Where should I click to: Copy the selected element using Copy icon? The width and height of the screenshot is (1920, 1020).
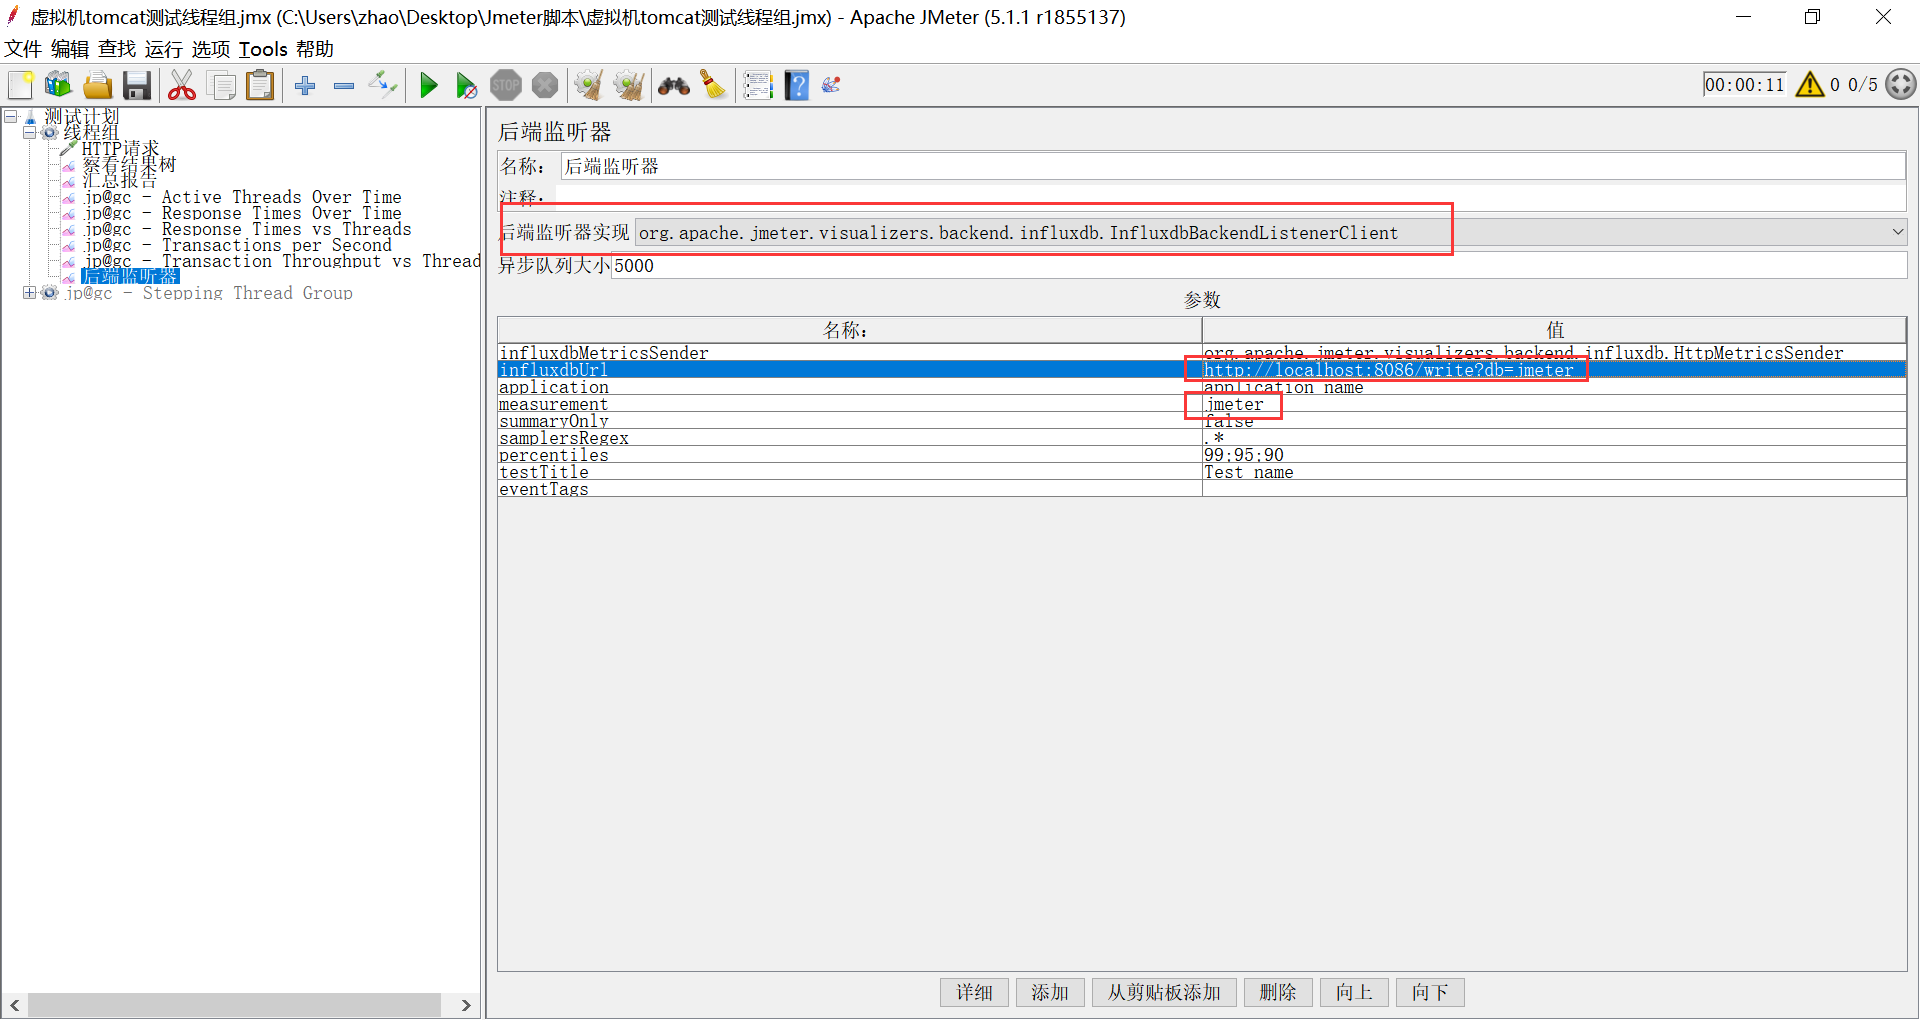point(221,86)
